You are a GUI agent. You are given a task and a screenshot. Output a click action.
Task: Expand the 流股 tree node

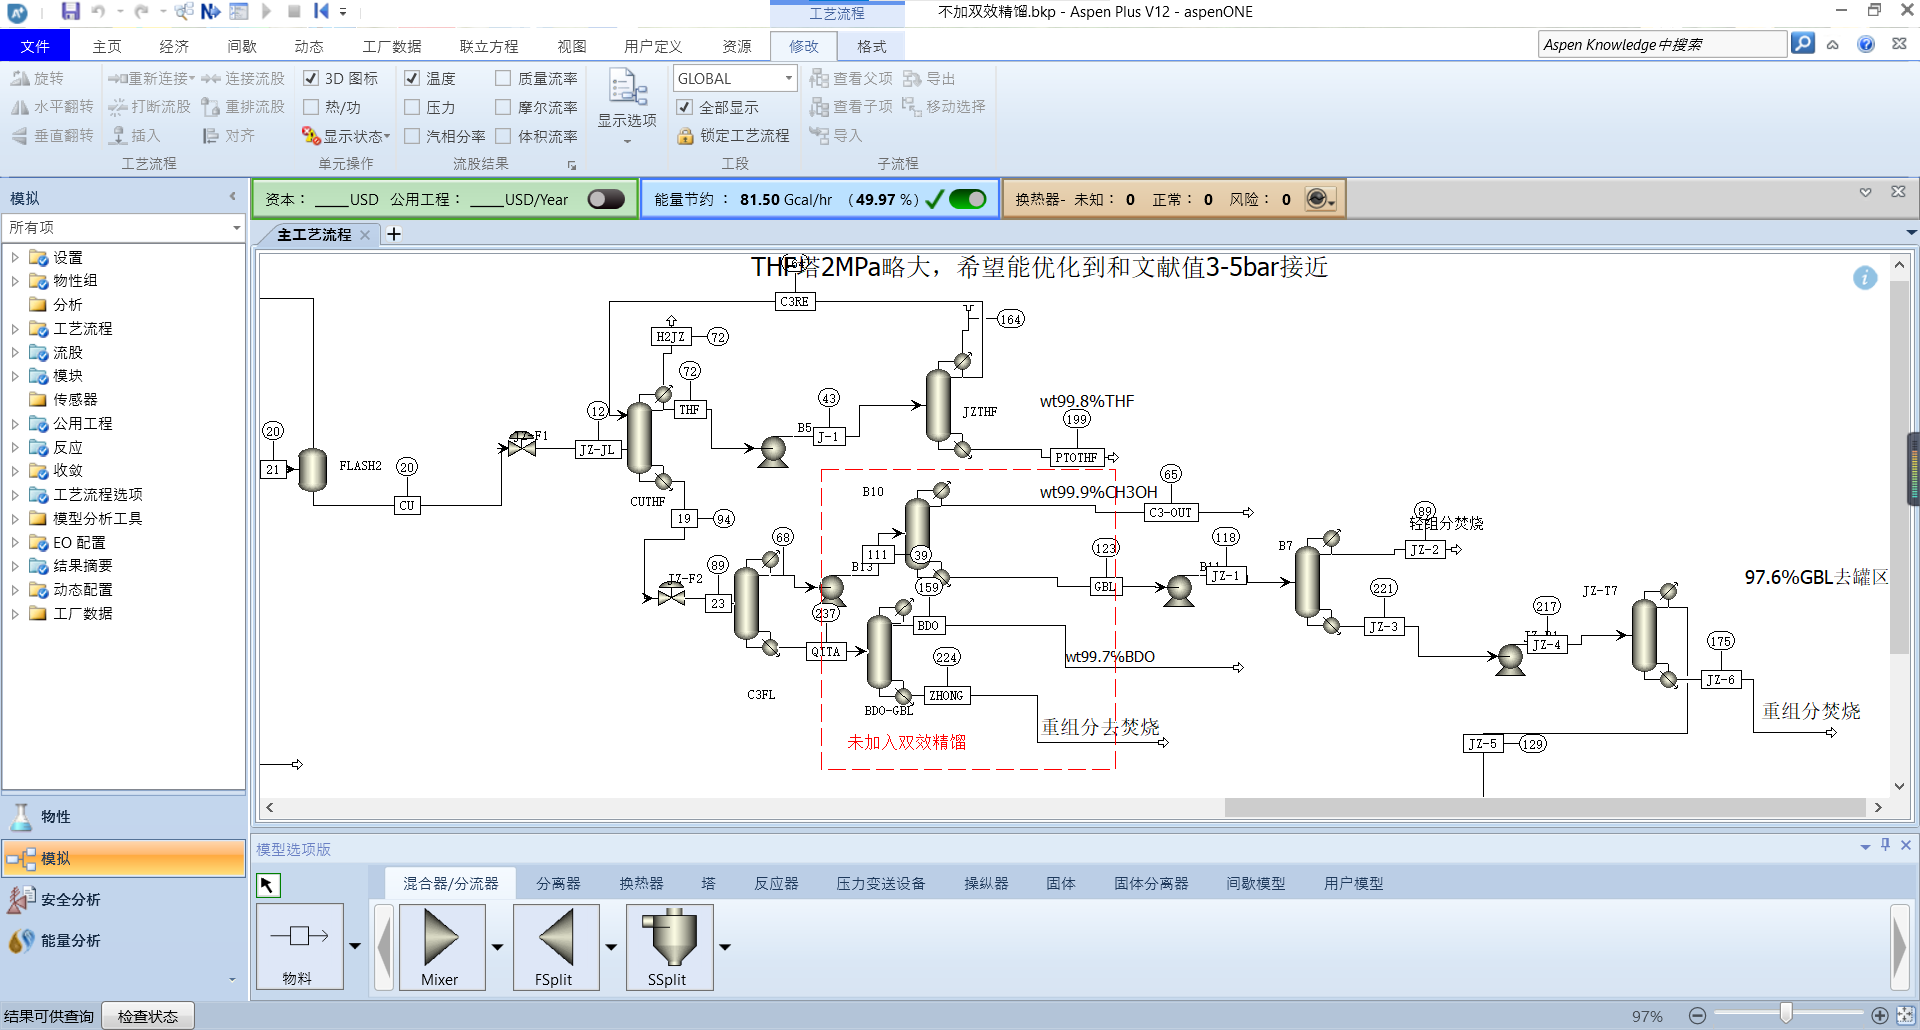pyautogui.click(x=15, y=352)
